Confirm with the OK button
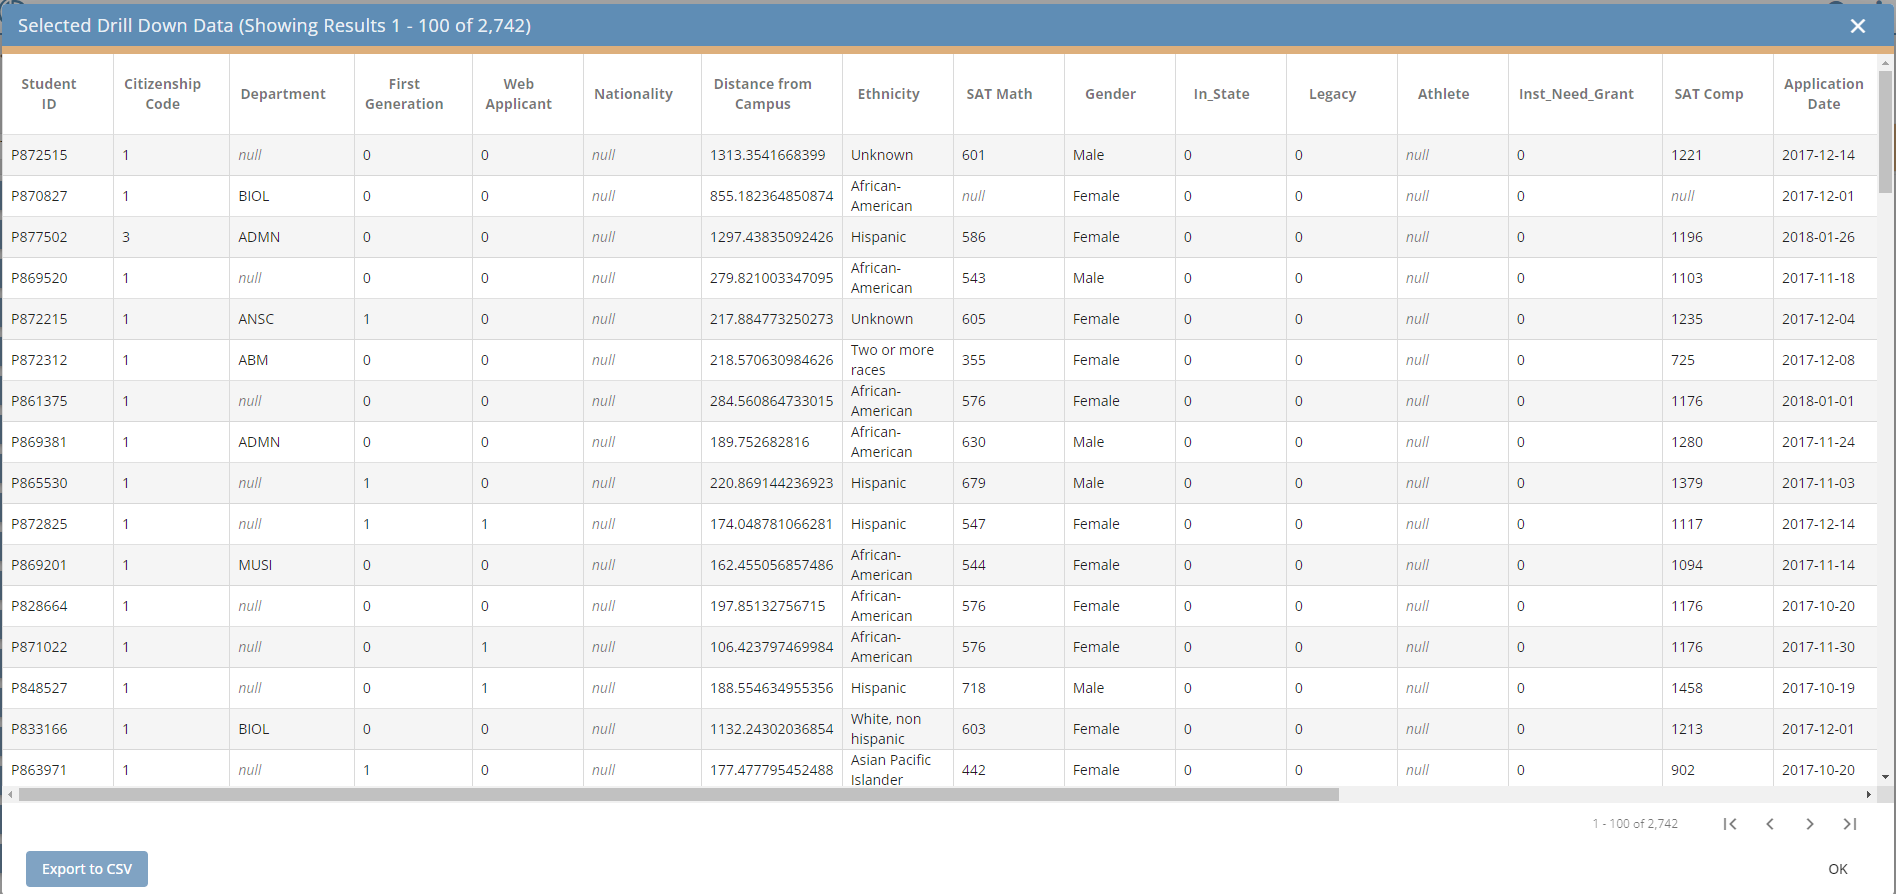 click(x=1838, y=869)
